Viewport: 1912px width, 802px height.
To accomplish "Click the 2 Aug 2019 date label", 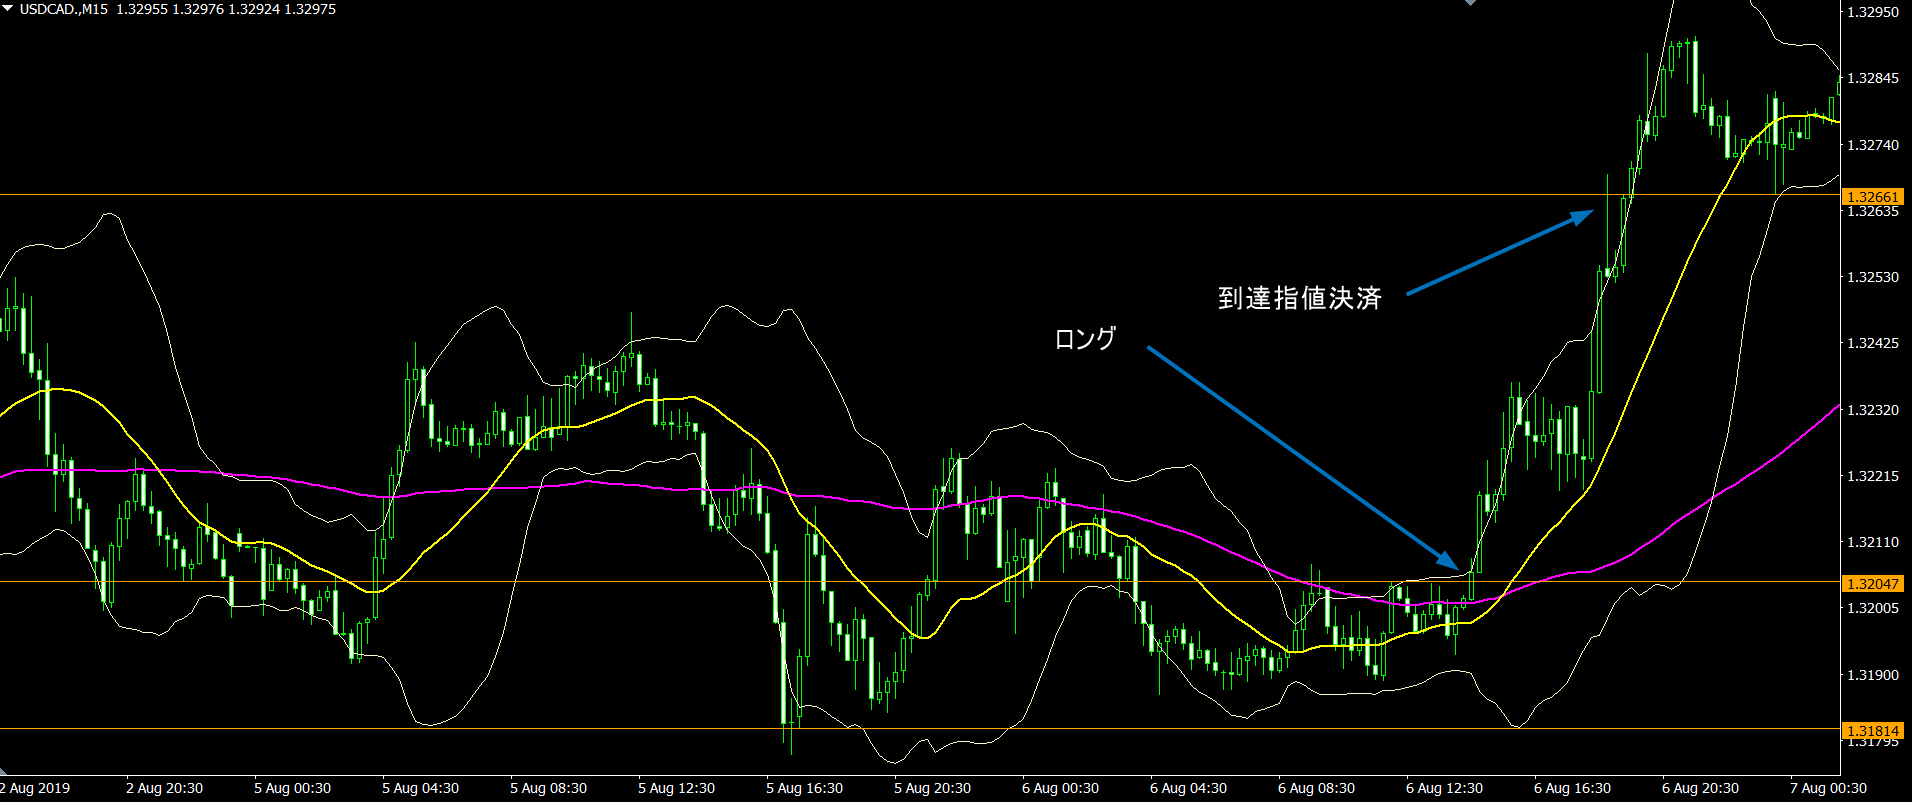I will click(x=35, y=788).
